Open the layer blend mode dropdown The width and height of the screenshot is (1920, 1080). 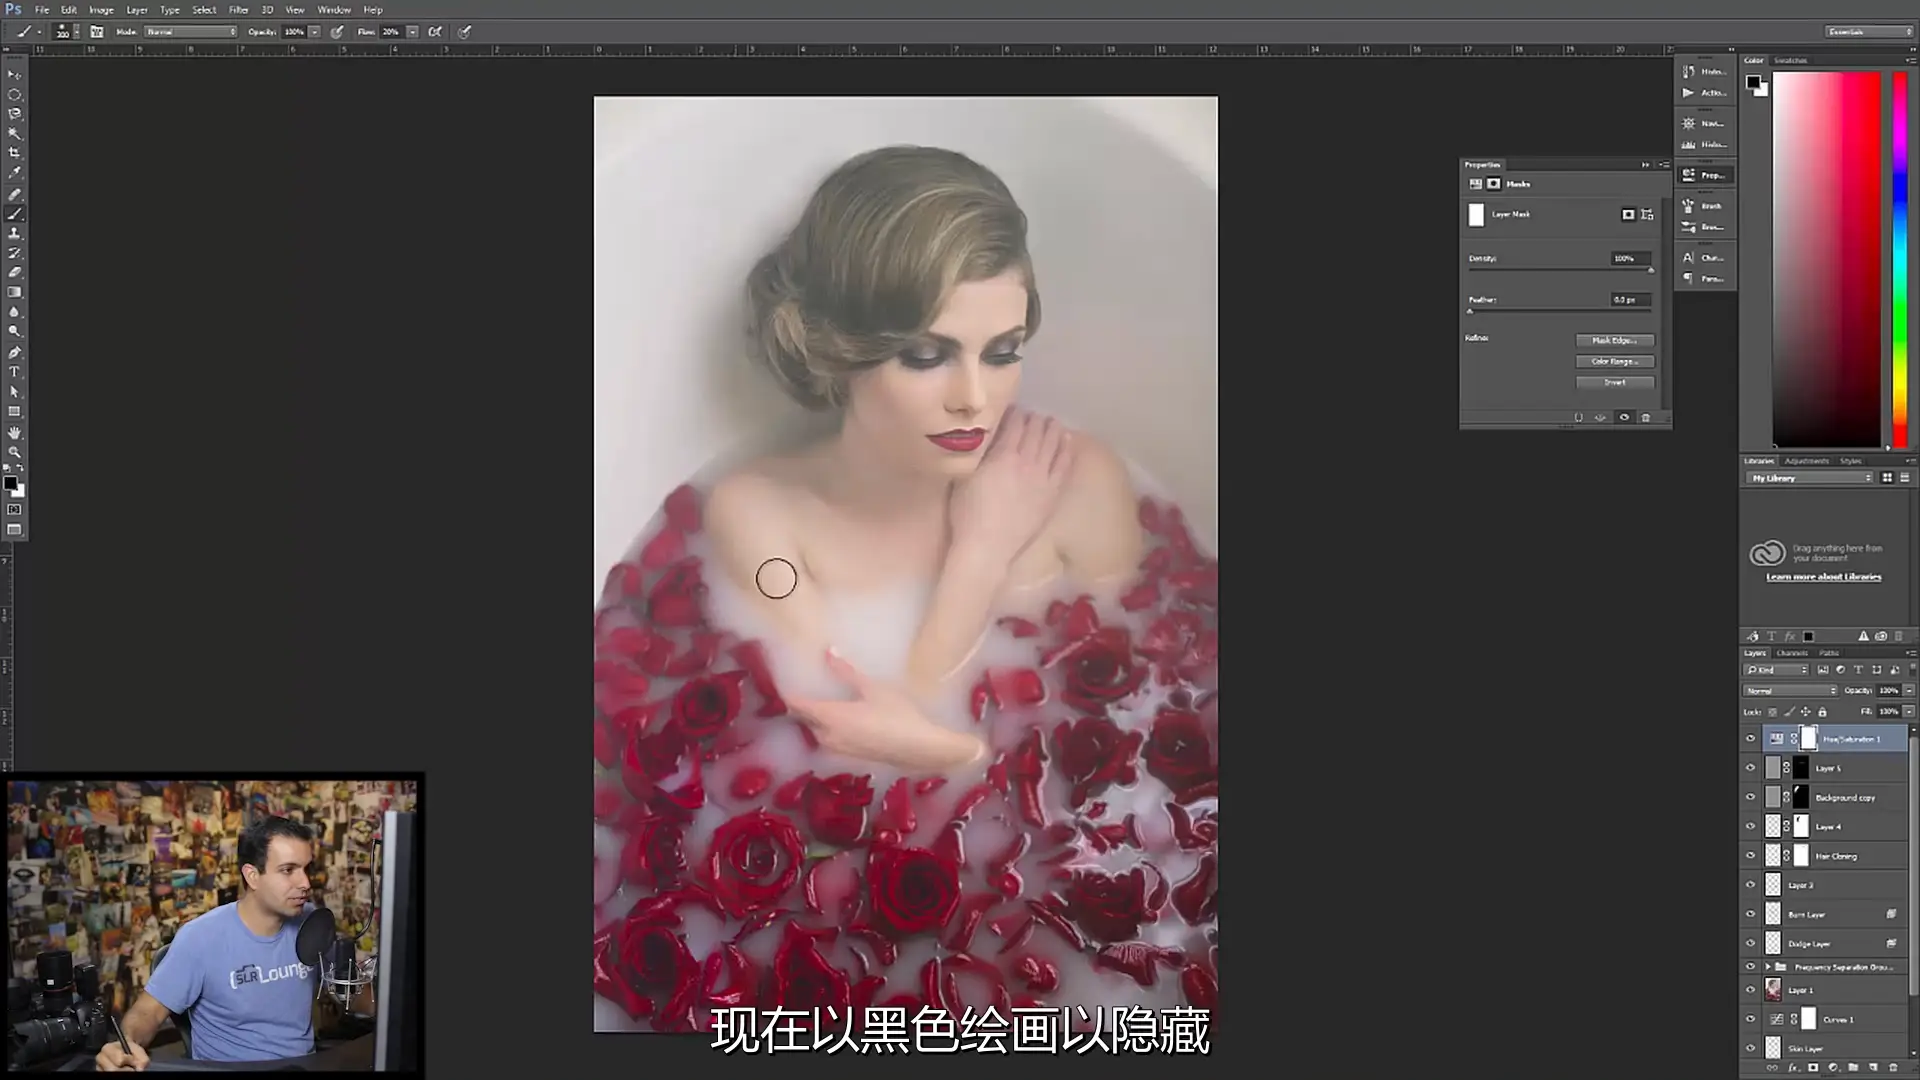[x=1791, y=691]
